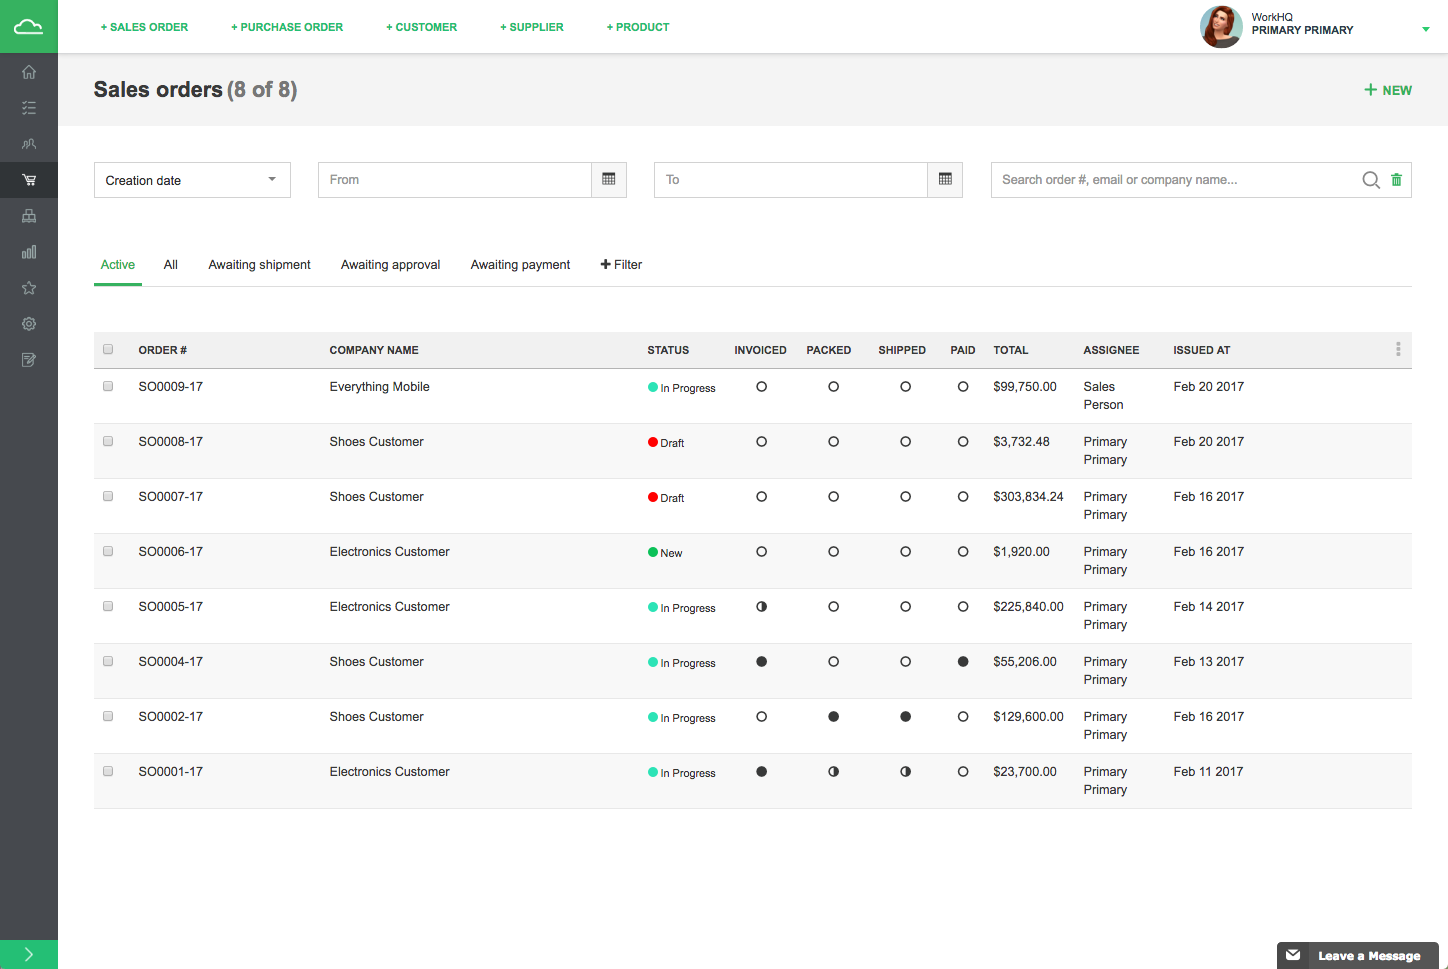Toggle the select-all checkbox in table header
The image size is (1448, 969).
(108, 349)
